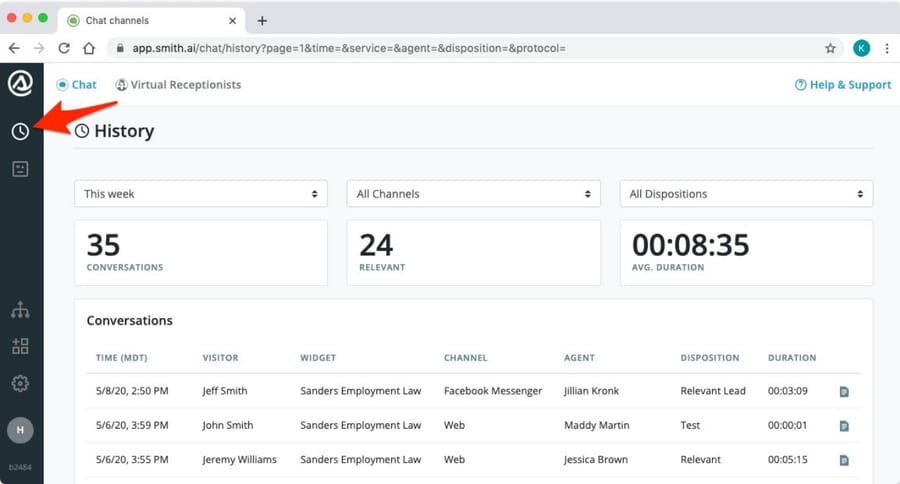The height and width of the screenshot is (484, 900).
Task: Go to browser home page
Action: [89, 48]
